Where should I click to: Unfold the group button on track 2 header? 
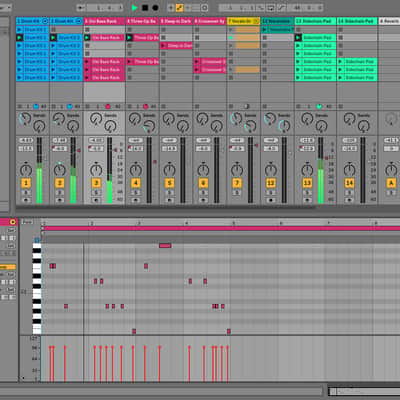[x=79, y=21]
